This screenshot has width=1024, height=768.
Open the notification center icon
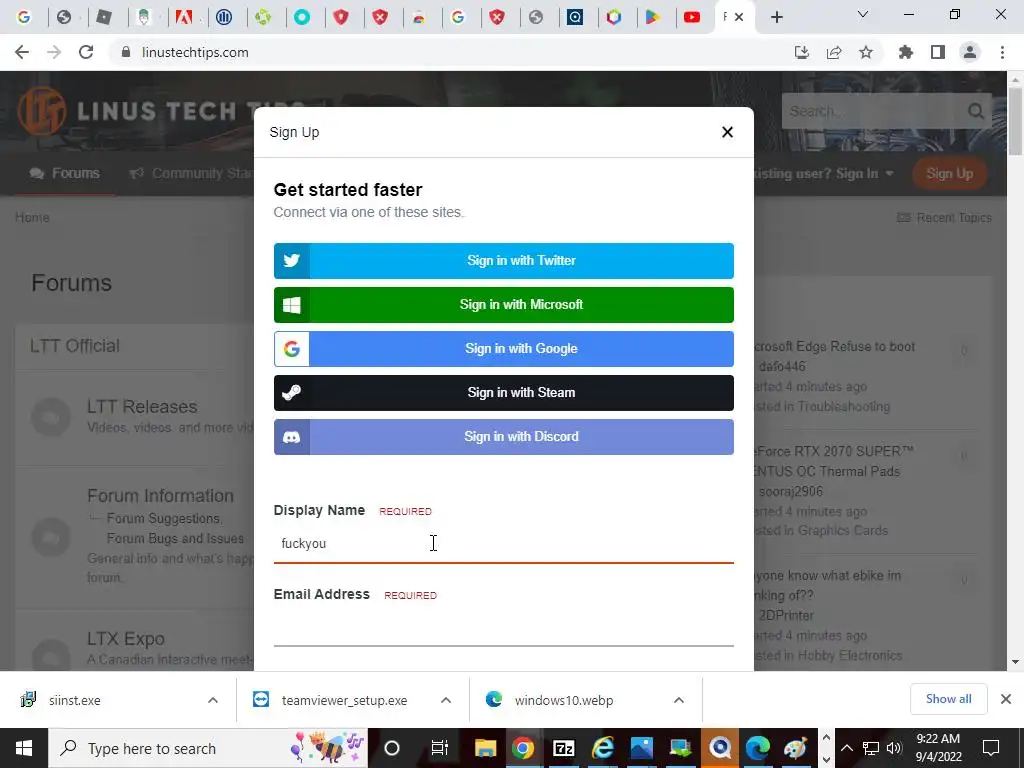pos(991,748)
